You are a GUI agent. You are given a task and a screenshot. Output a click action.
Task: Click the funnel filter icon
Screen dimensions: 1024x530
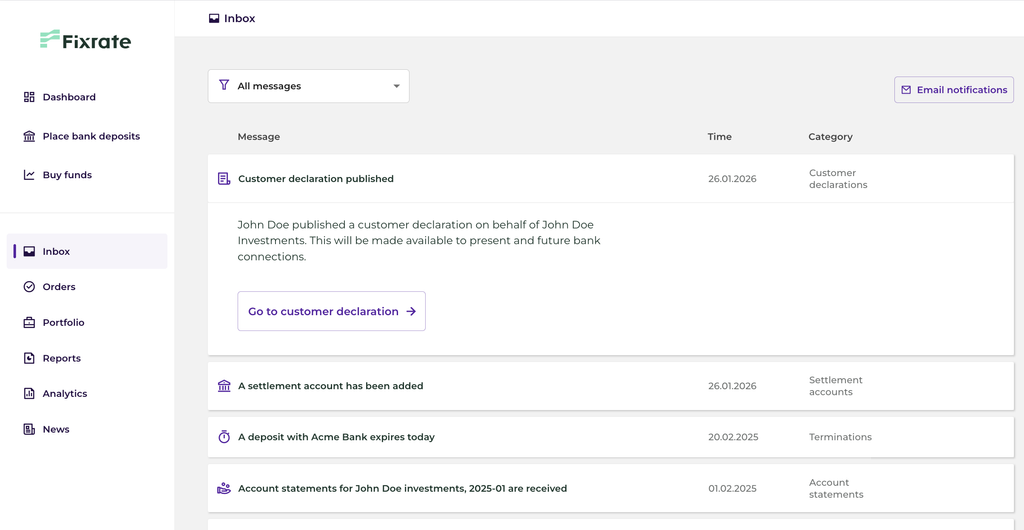[224, 86]
